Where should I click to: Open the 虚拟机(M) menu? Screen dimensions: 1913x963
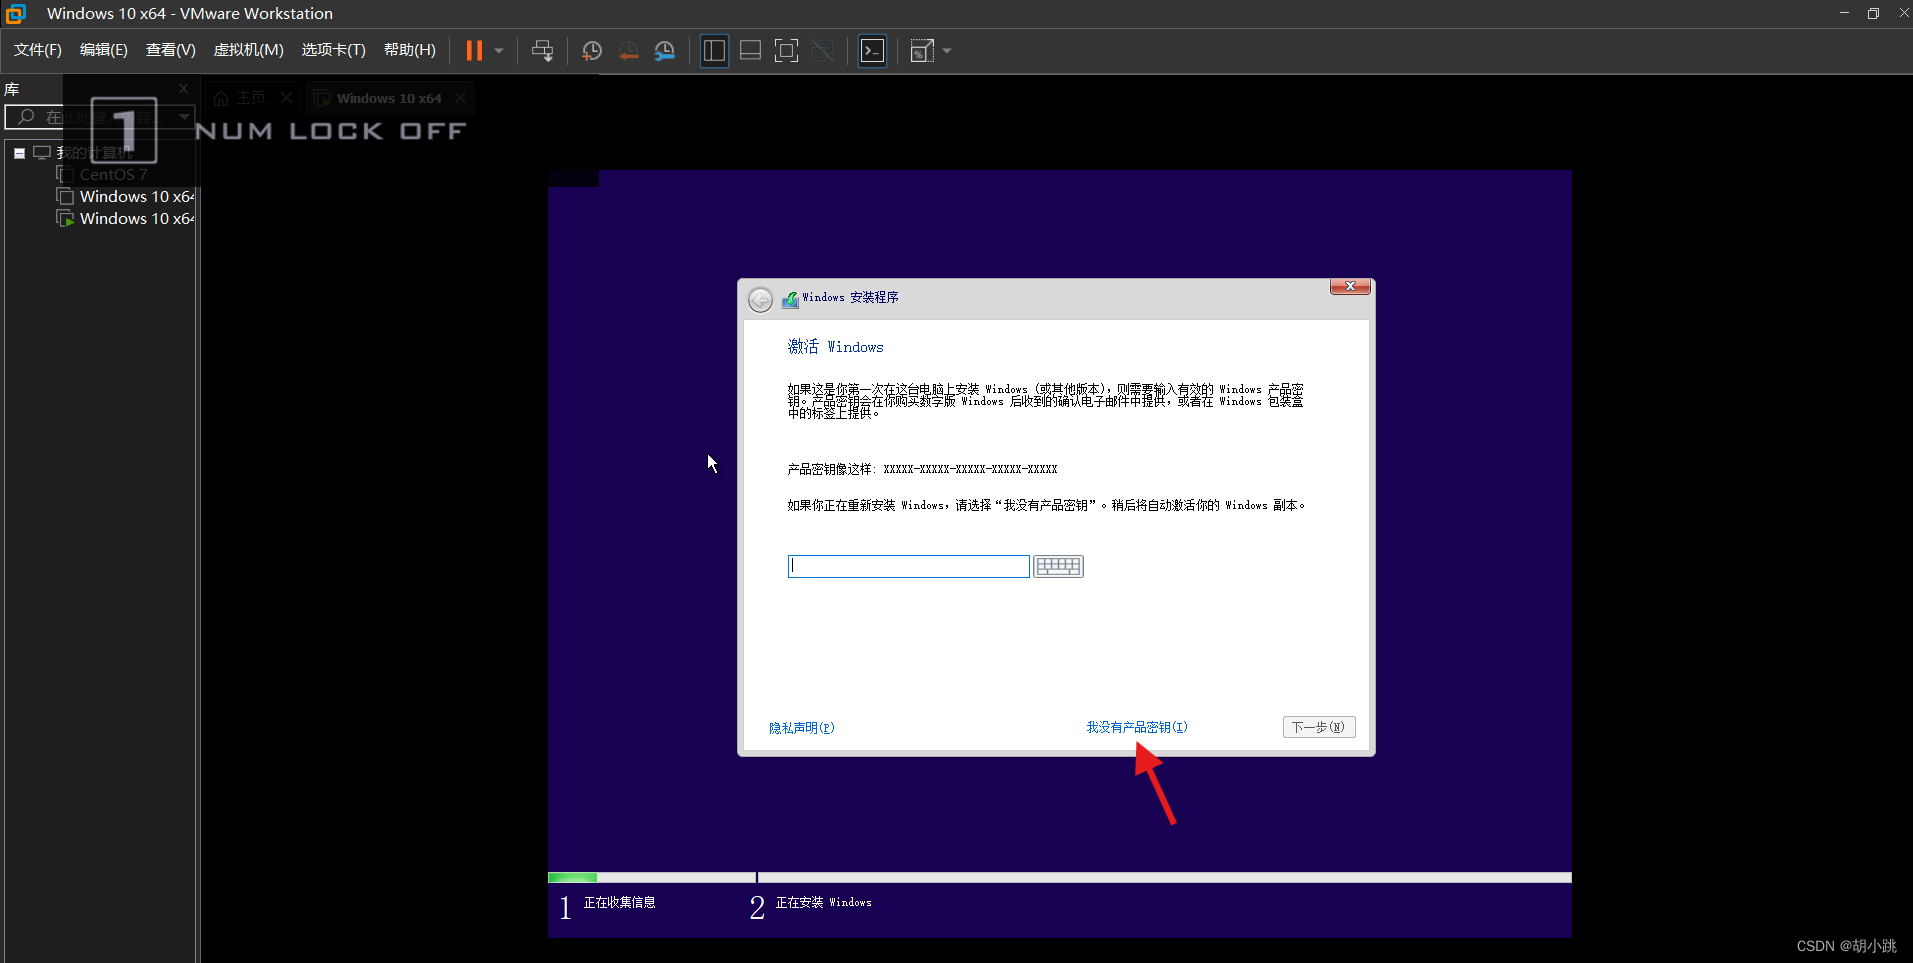pyautogui.click(x=248, y=49)
